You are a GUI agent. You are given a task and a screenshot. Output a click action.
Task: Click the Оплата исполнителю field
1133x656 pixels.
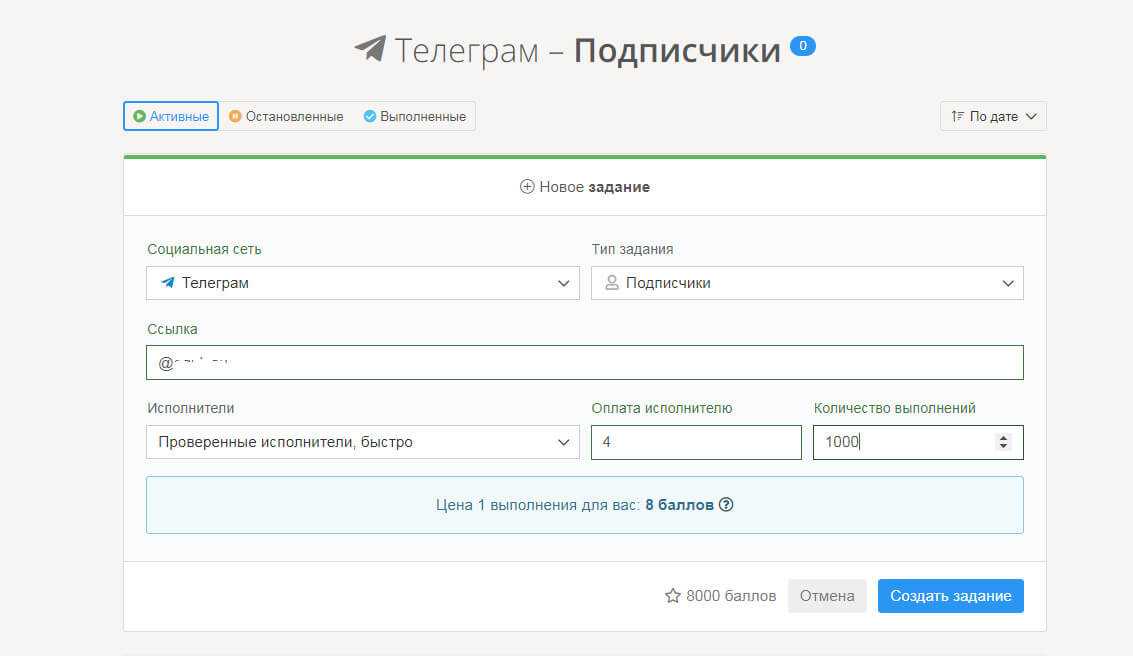(x=696, y=442)
